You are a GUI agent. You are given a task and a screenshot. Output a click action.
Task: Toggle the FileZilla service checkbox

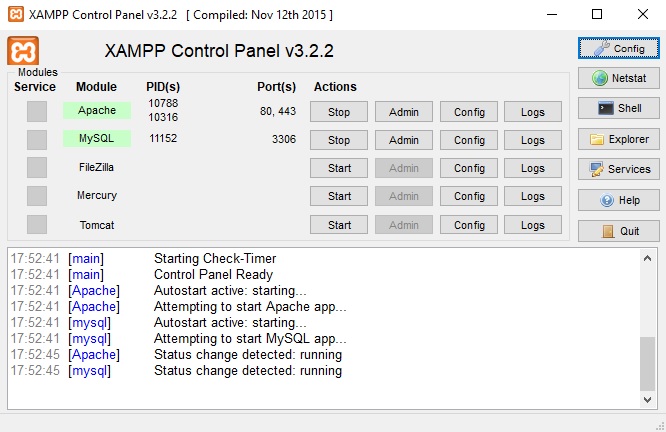37,167
